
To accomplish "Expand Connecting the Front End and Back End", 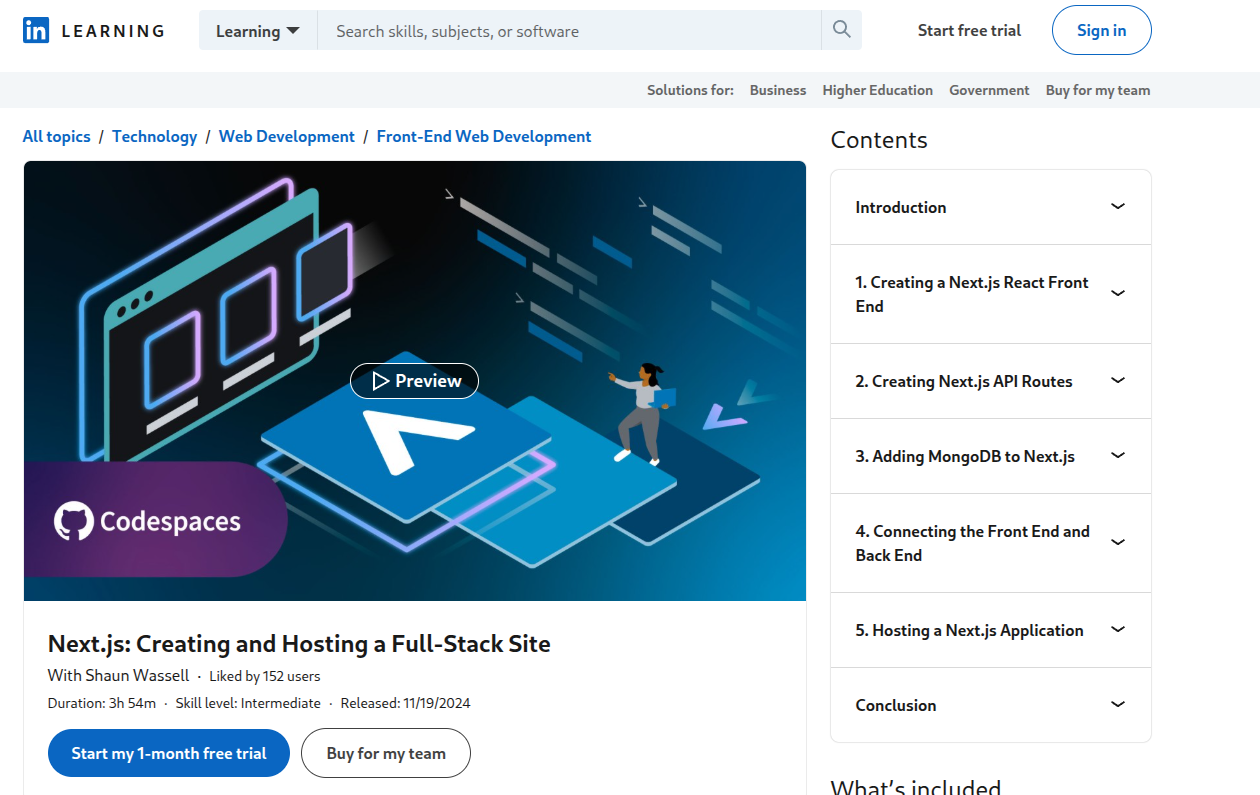I will coord(990,543).
